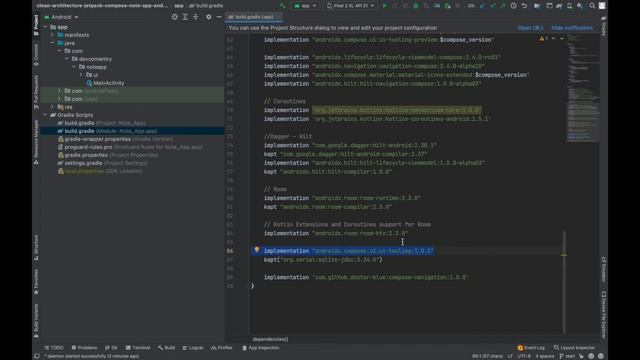This screenshot has width=640, height=360.
Task: Expand the manifests folder
Action: pyautogui.click(x=53, y=35)
